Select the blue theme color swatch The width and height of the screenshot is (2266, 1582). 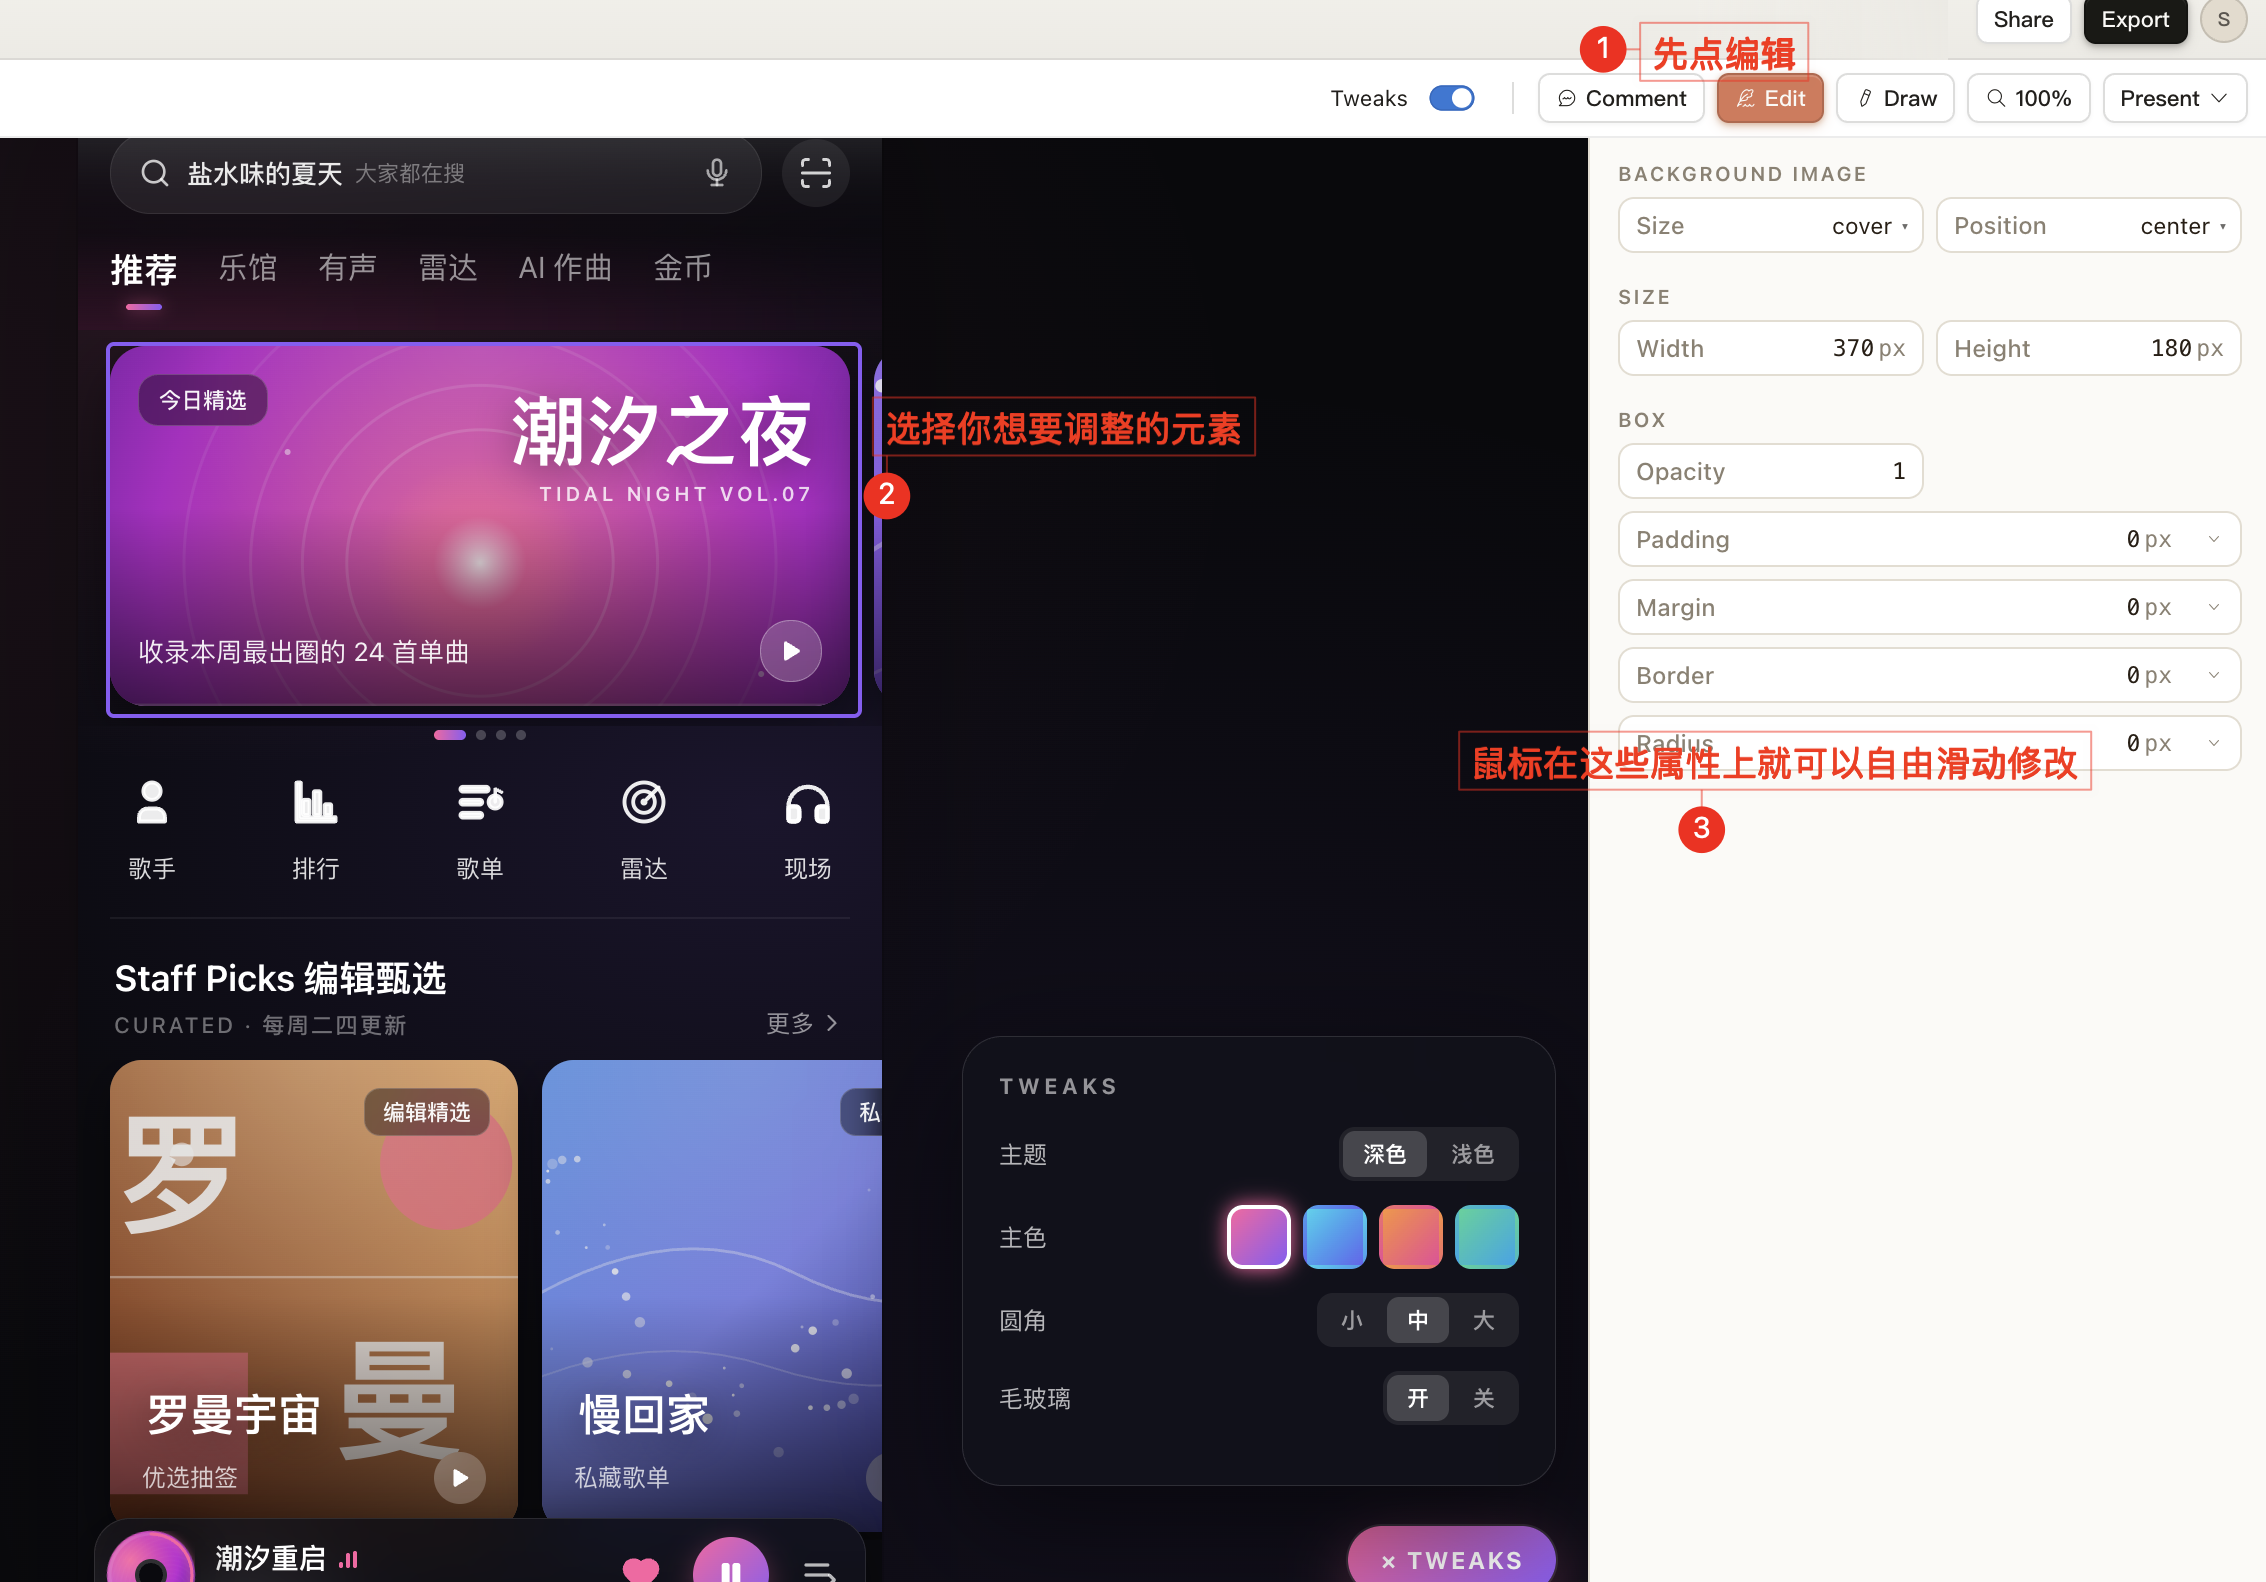pos(1334,1236)
